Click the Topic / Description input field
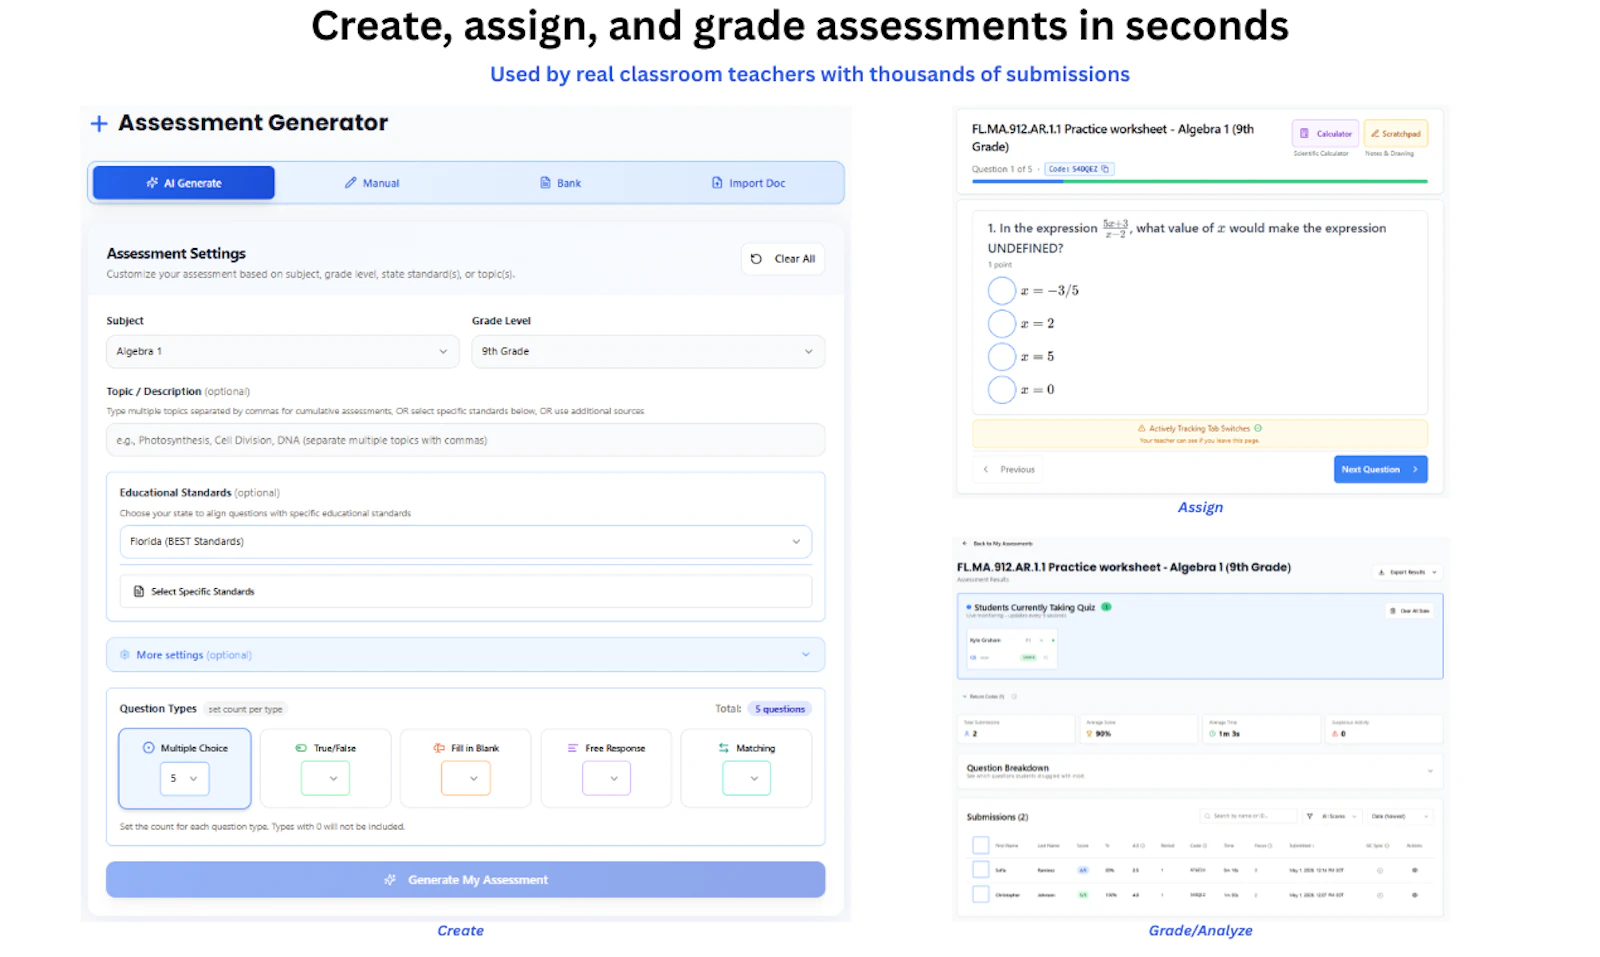The height and width of the screenshot is (957, 1600). pyautogui.click(x=466, y=440)
